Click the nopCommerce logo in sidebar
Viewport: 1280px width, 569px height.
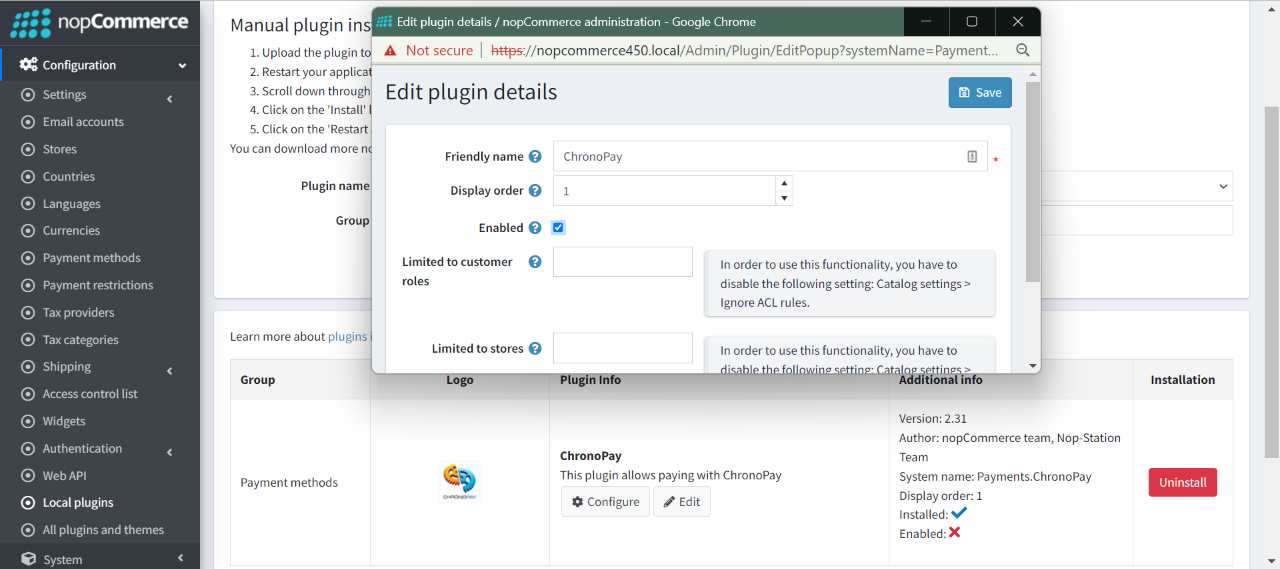99,22
